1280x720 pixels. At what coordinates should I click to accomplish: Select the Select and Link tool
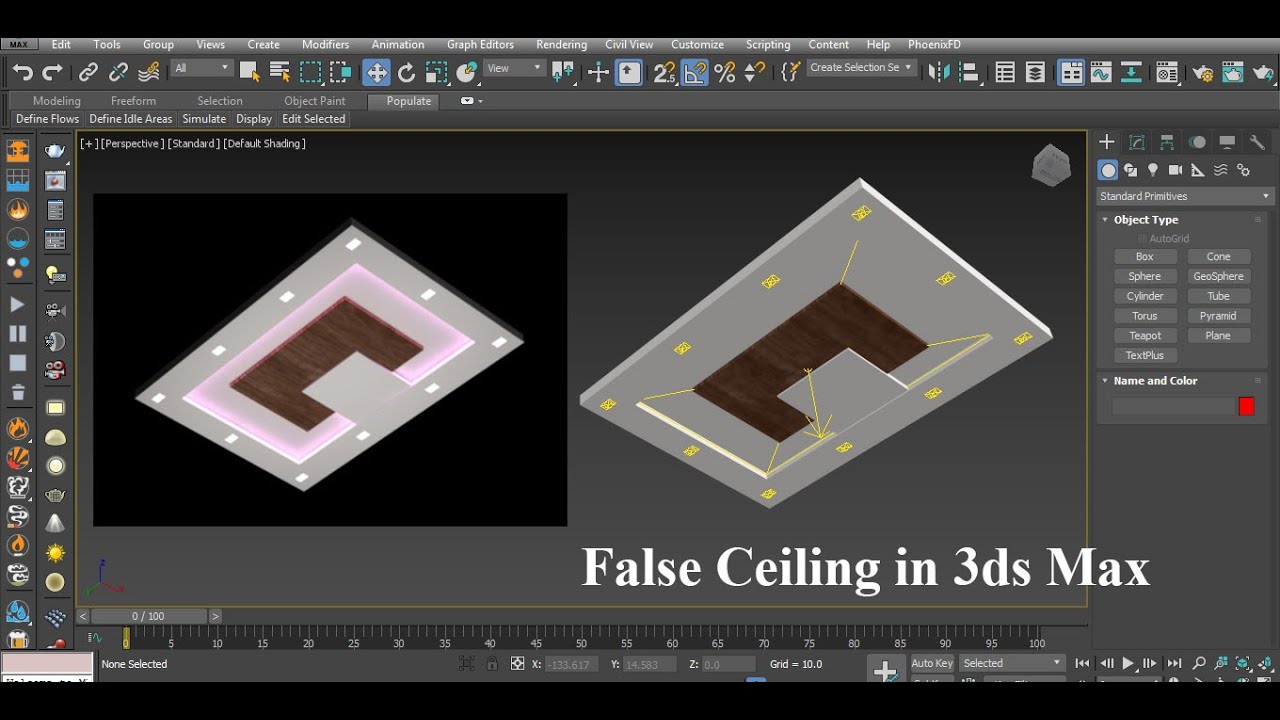click(x=88, y=72)
